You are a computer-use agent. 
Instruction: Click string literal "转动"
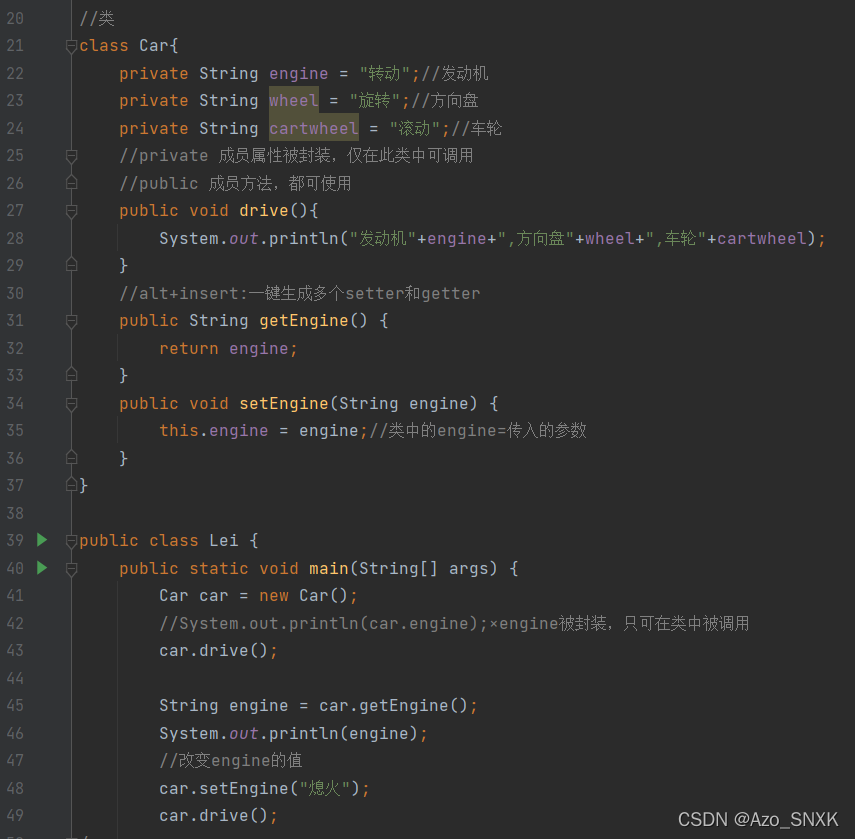(x=384, y=74)
